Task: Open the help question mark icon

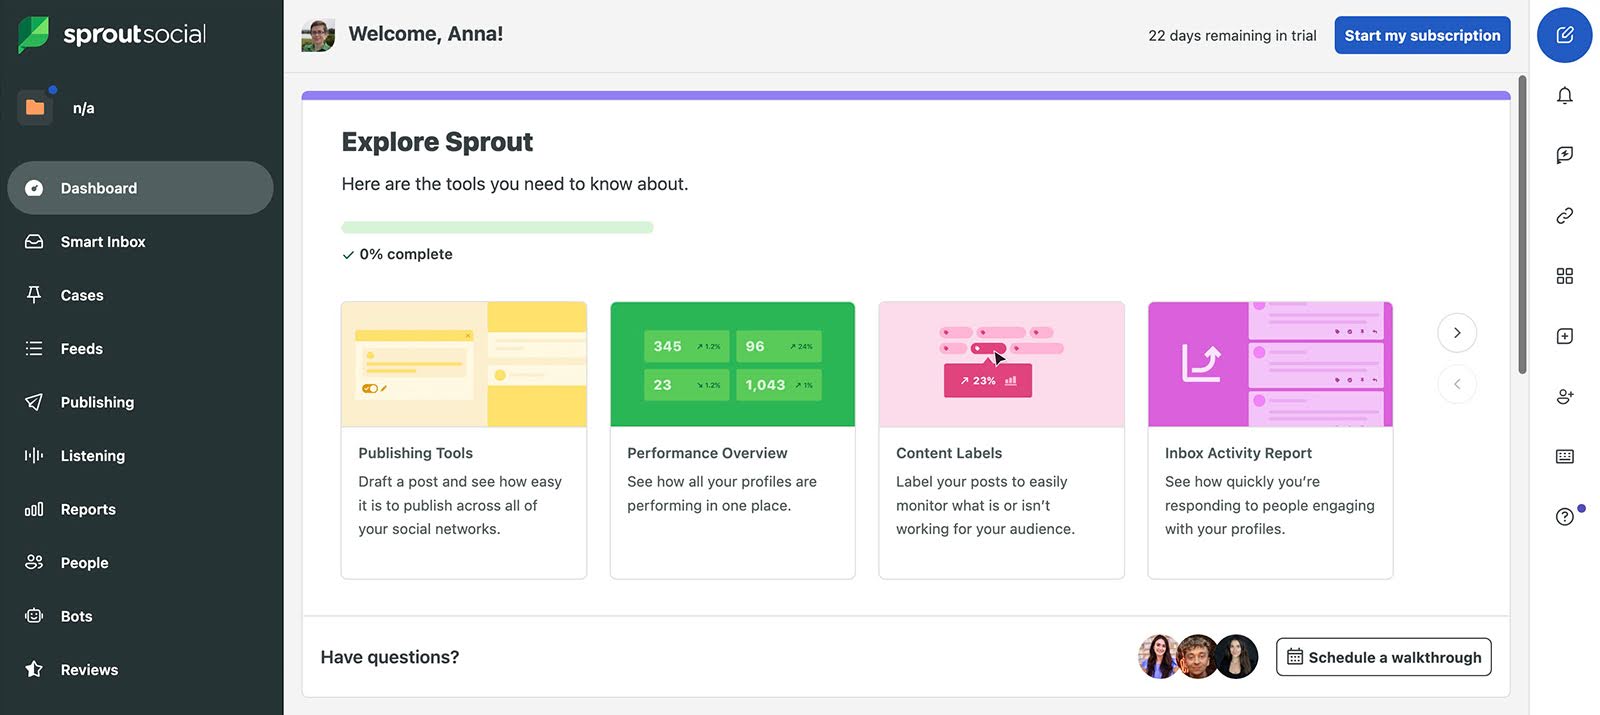Action: (1565, 516)
